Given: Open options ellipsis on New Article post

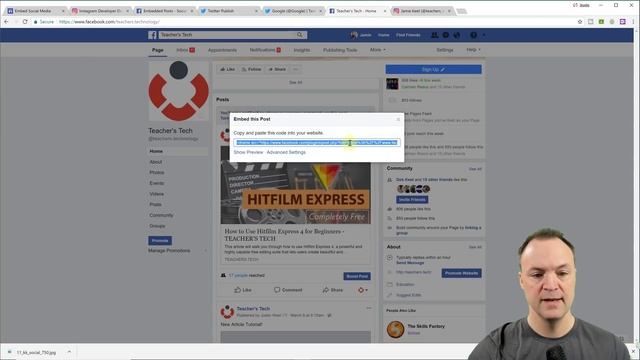Looking at the screenshot, I should [369, 308].
